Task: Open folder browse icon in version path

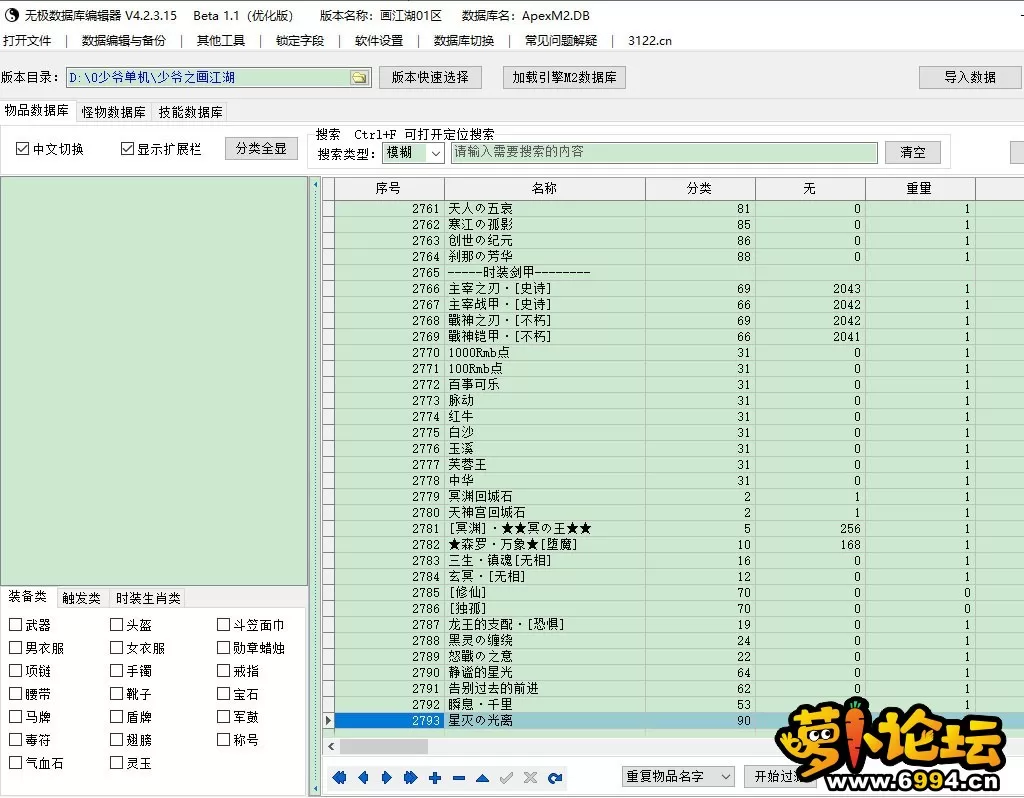Action: coord(359,78)
